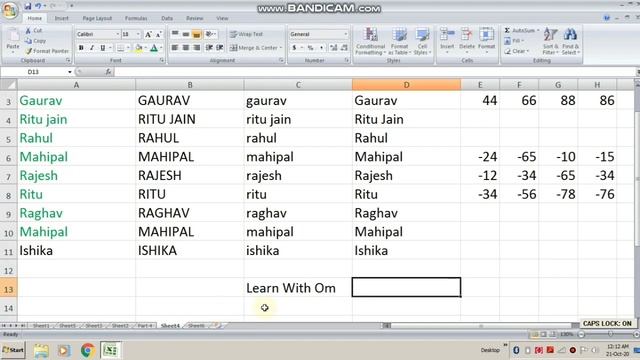Screen dimensions: 640x360
Task: Open Chrome from the taskbar
Action: coord(87,350)
